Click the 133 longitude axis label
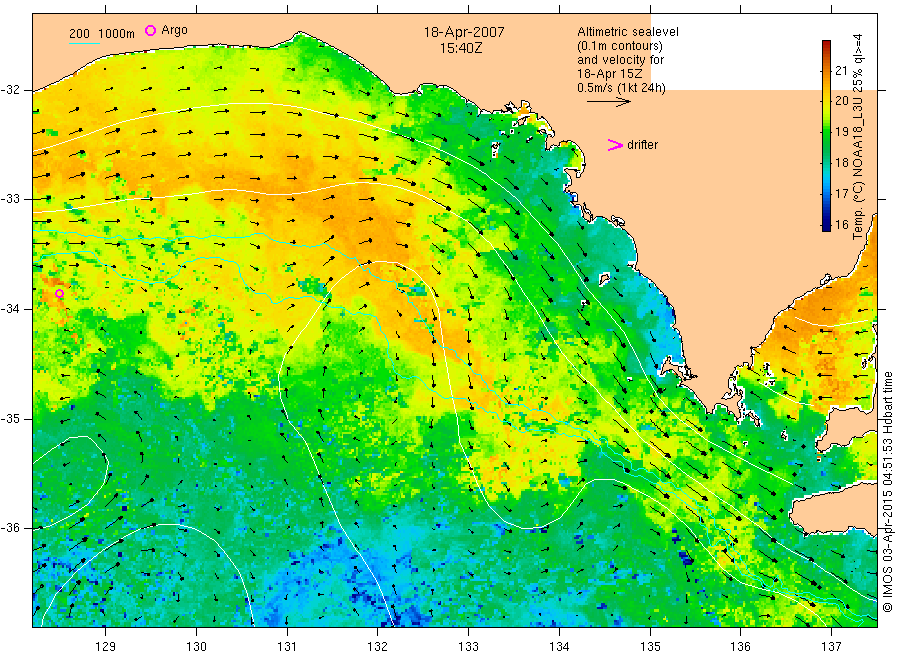This screenshot has height=660, width=900. 468,647
